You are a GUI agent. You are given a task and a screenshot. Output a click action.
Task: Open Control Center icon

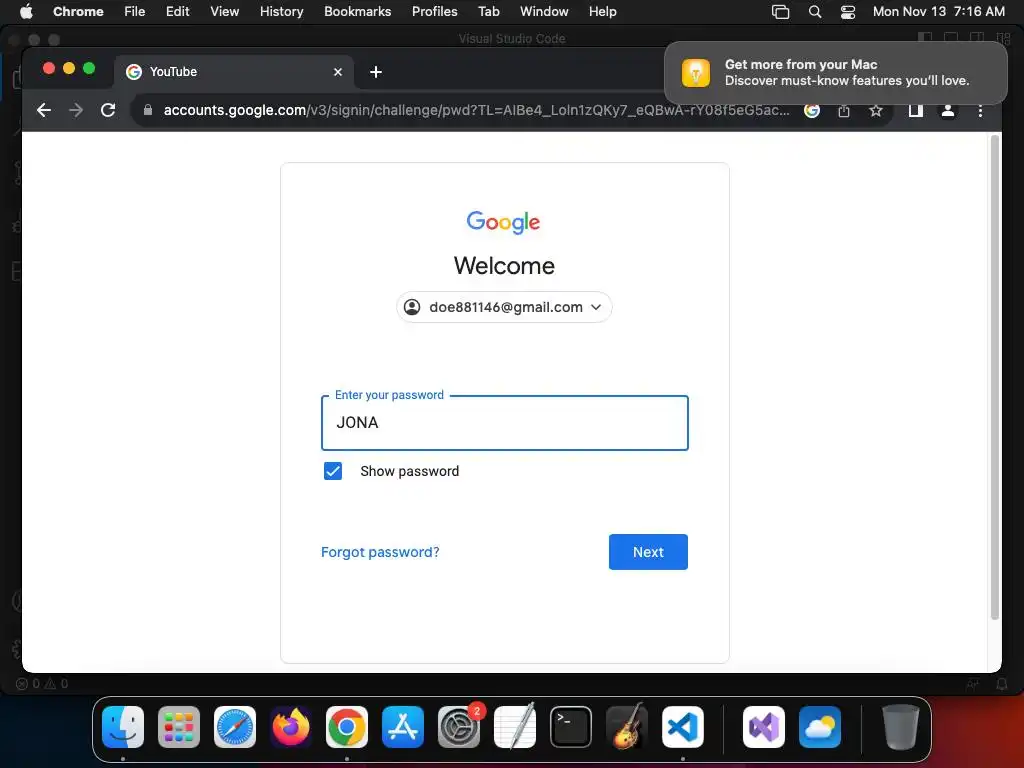click(x=848, y=11)
